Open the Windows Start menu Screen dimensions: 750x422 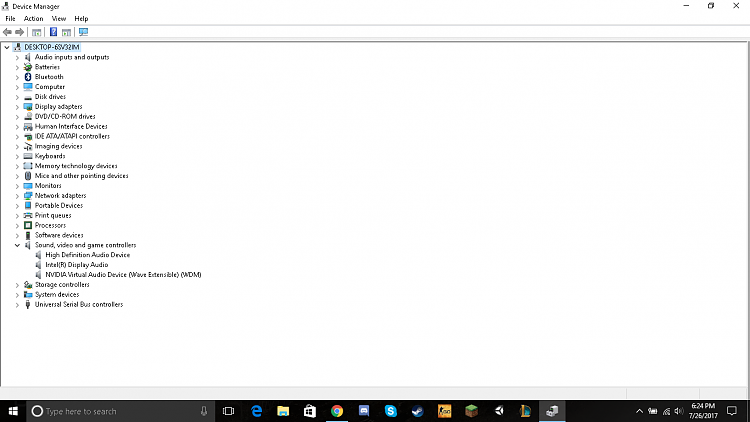[13, 411]
